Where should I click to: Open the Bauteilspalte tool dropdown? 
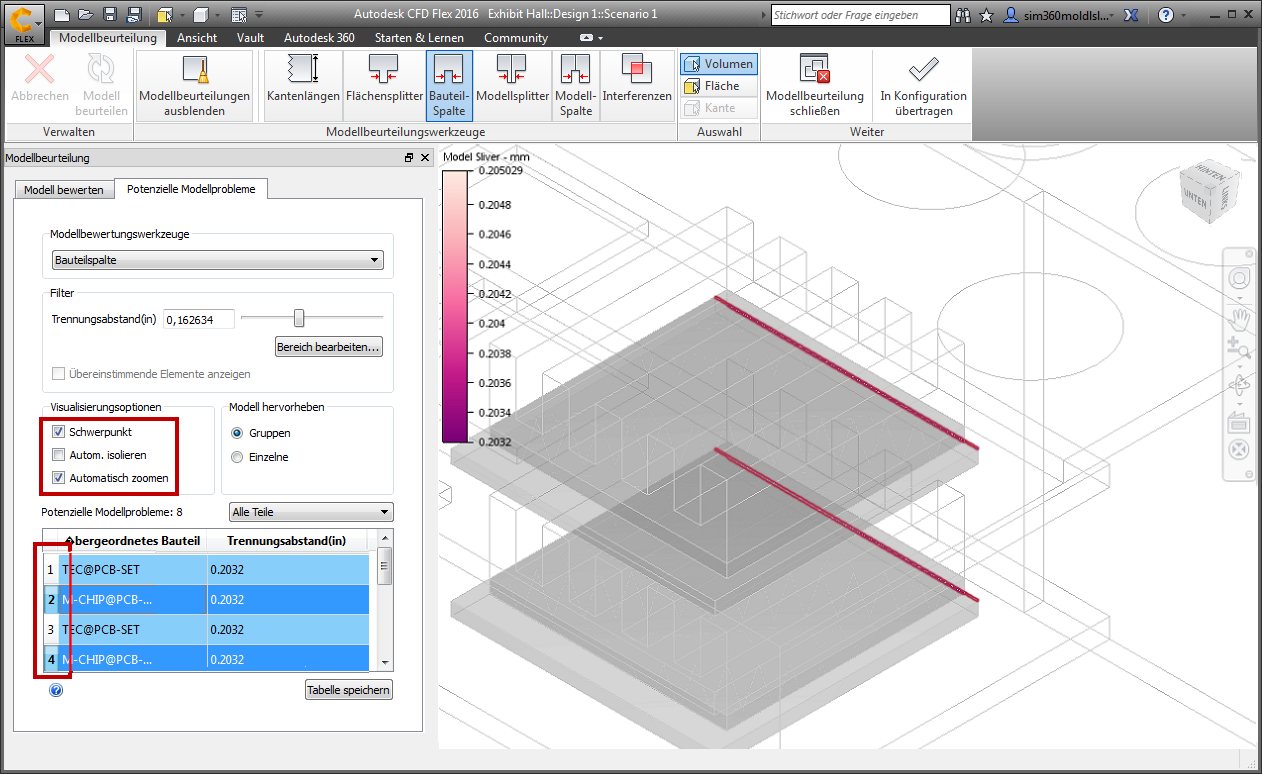click(x=217, y=260)
